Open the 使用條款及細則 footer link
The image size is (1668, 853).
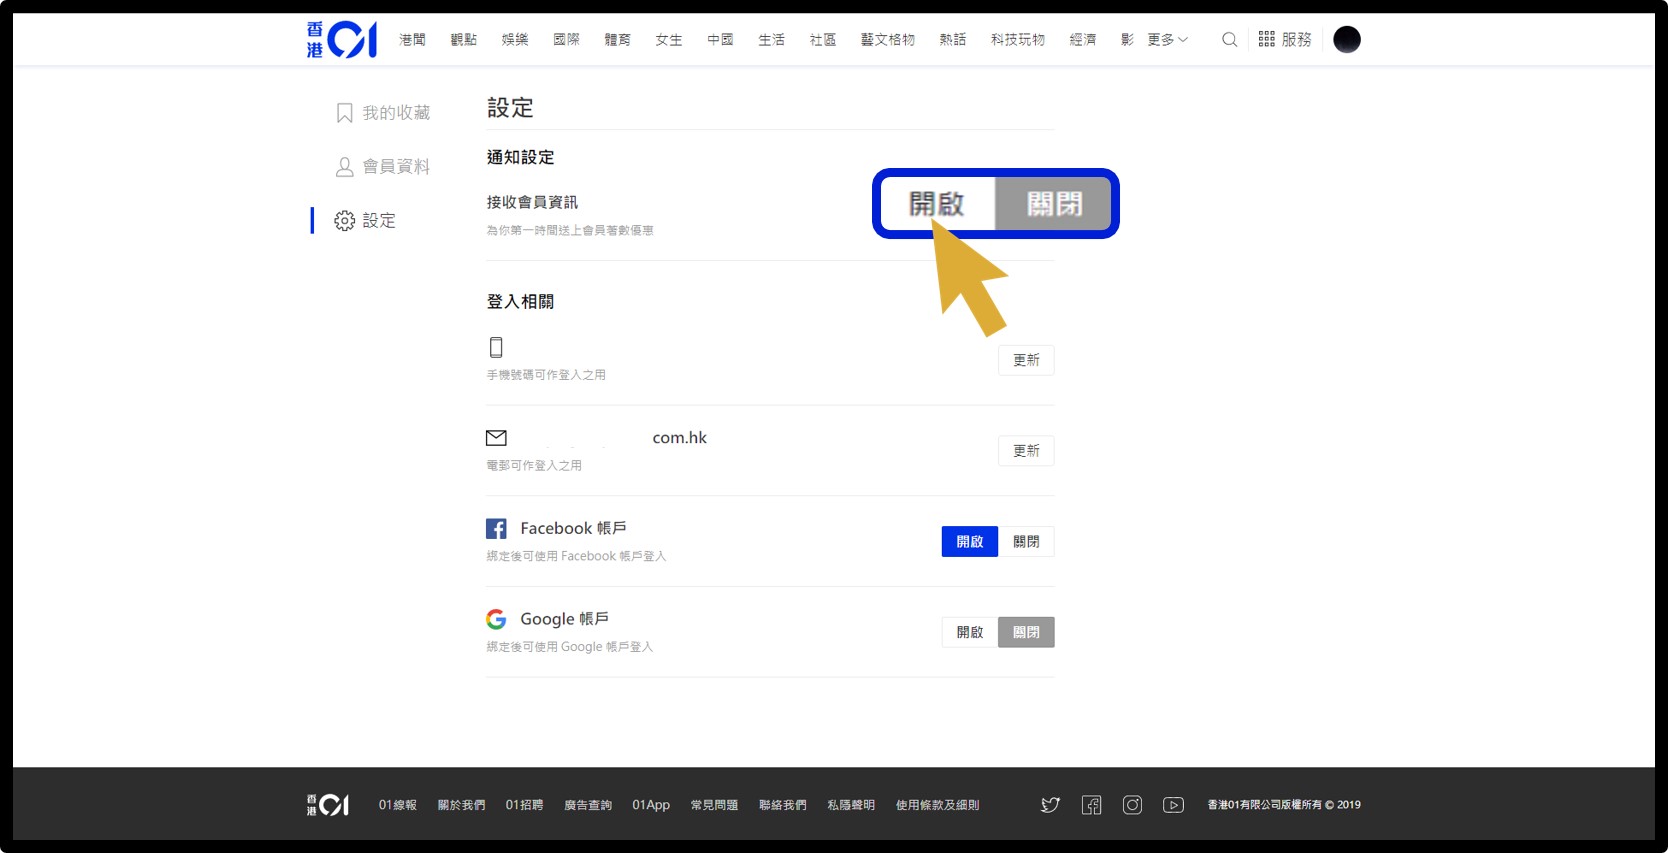(x=938, y=805)
